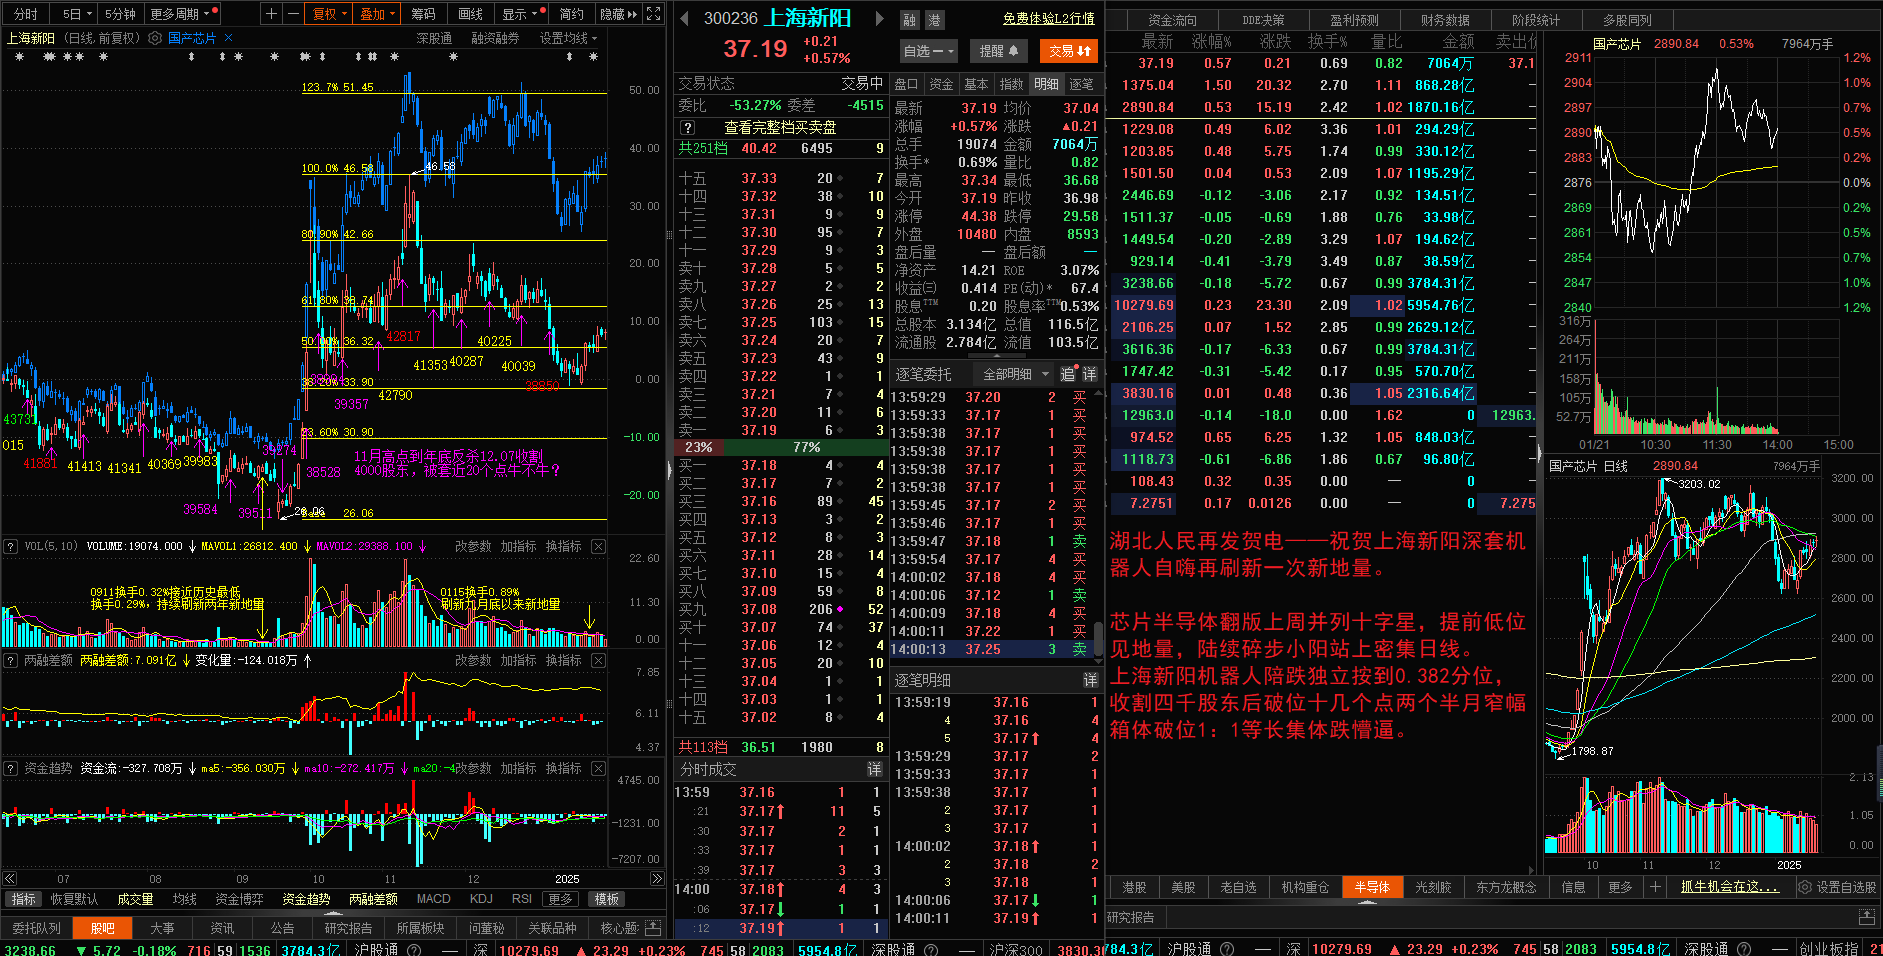The height and width of the screenshot is (956, 1883).
Task: Pop out 研究报告 panel icon
Action: tap(1866, 917)
